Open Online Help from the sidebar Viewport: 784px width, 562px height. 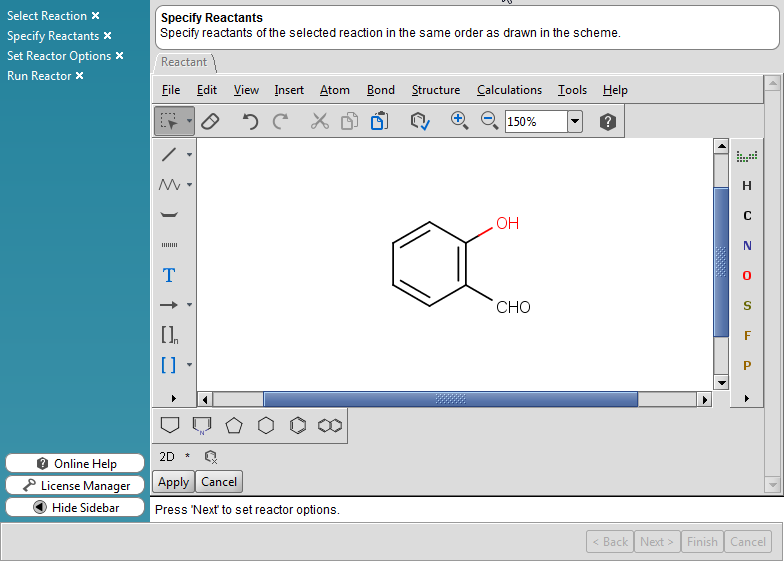coord(75,464)
